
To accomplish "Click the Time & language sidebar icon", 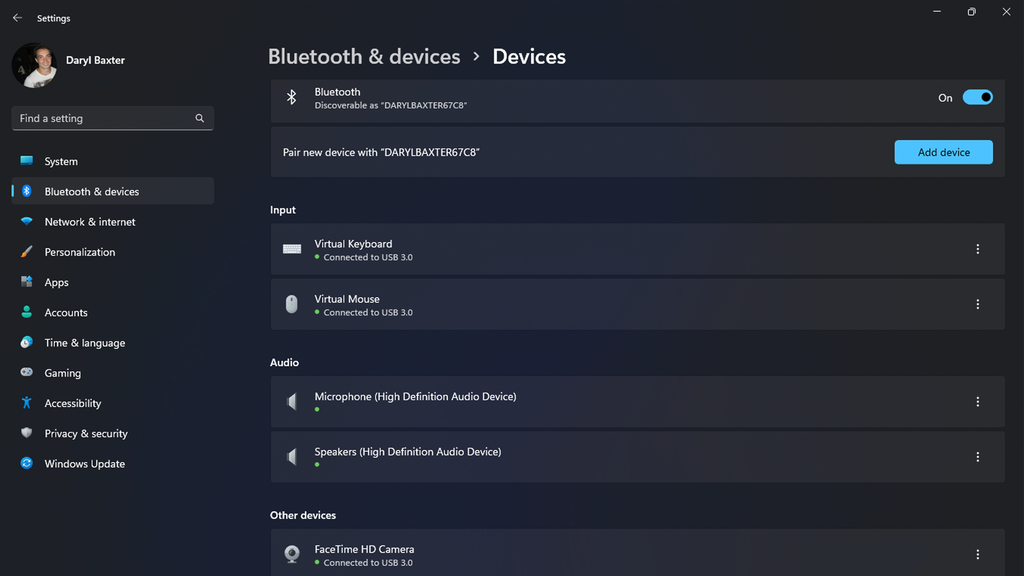I will coord(26,342).
